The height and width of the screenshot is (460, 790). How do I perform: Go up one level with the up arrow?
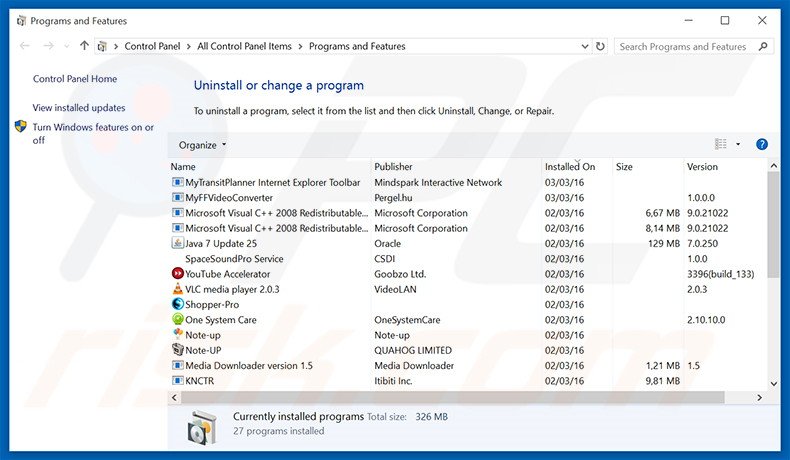[x=84, y=46]
